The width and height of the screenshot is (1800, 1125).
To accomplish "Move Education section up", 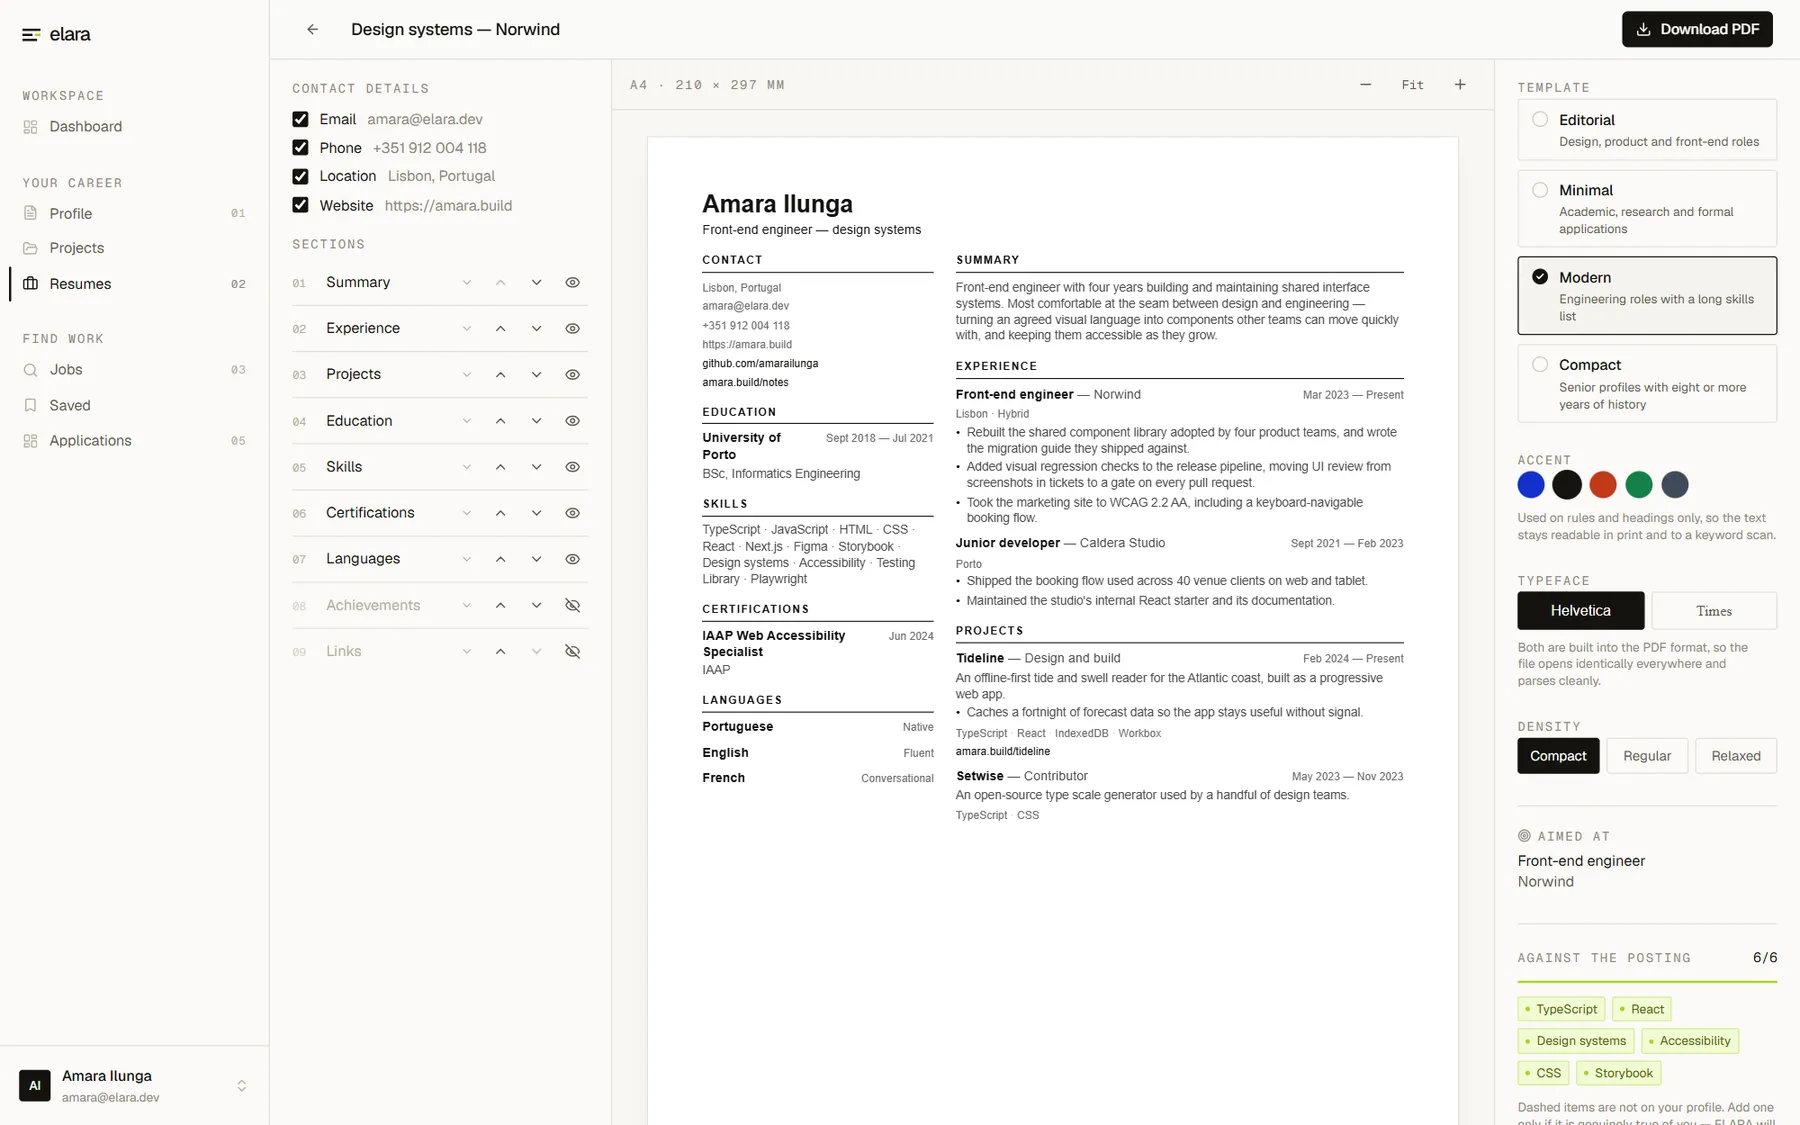I will pos(501,421).
